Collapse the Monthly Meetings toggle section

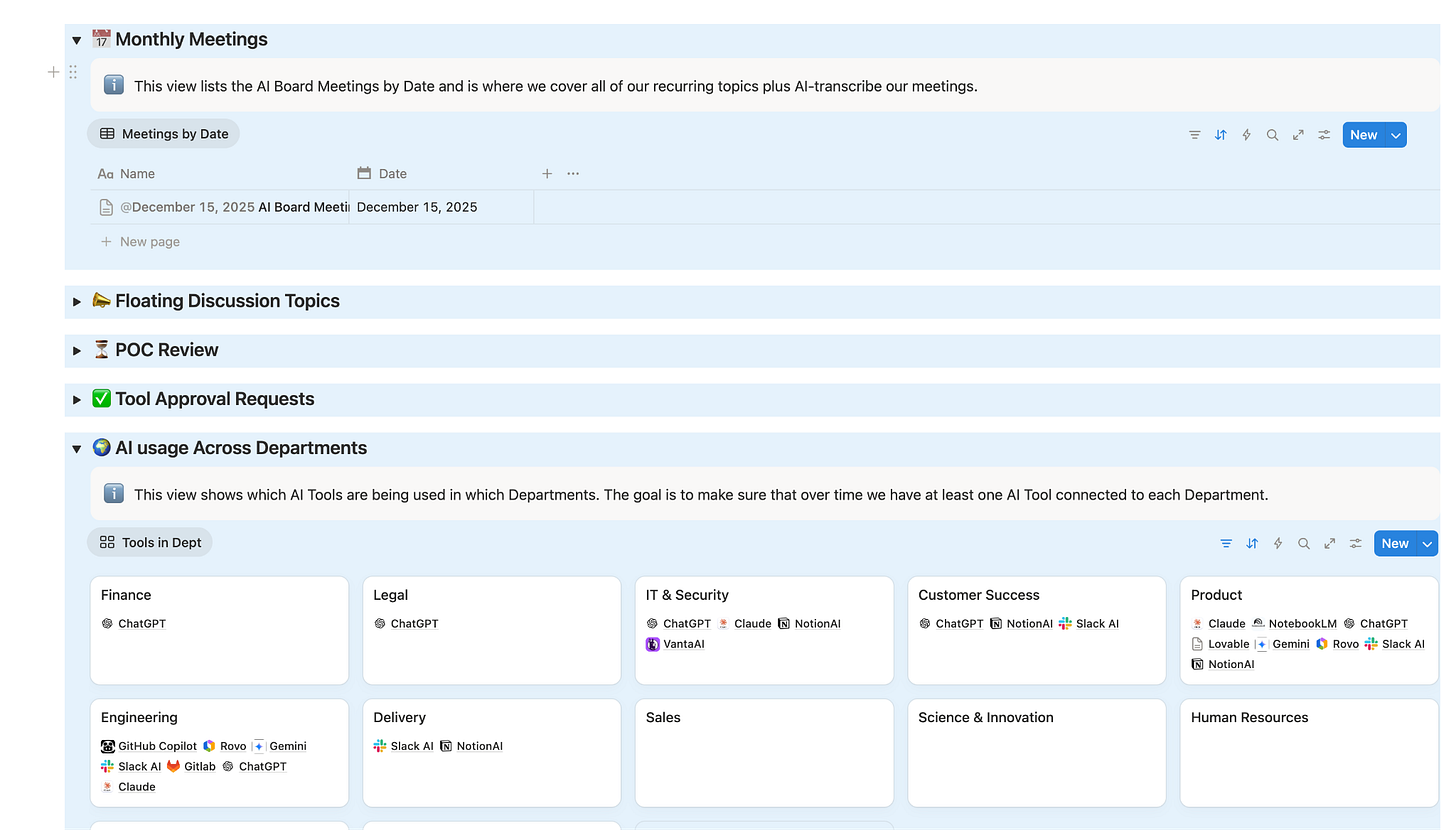pyautogui.click(x=77, y=41)
